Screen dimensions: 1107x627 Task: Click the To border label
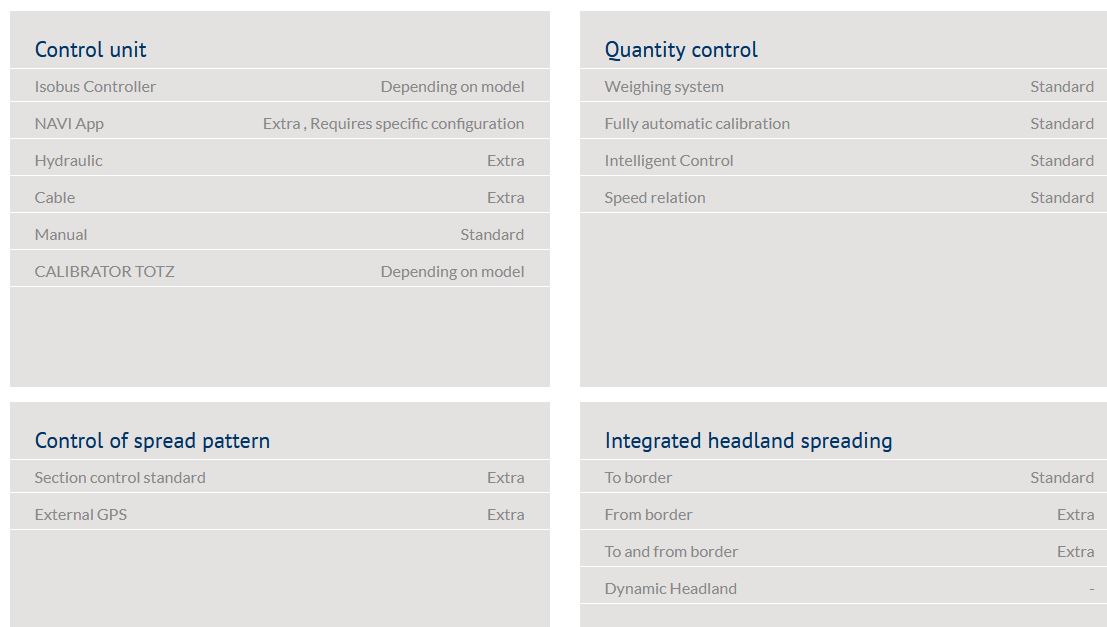click(x=638, y=478)
